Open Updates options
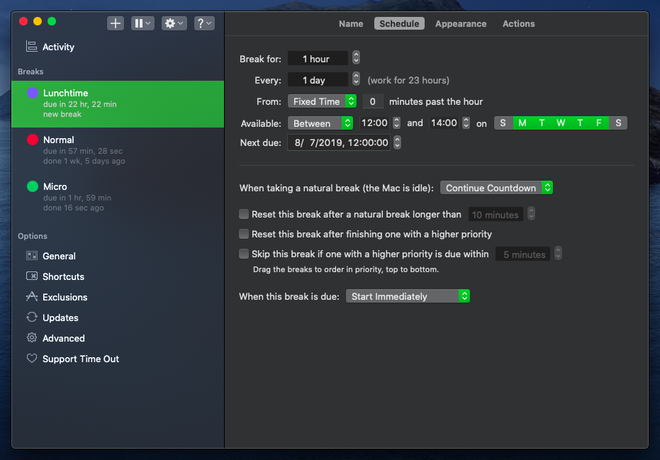This screenshot has width=660, height=460. 60,318
